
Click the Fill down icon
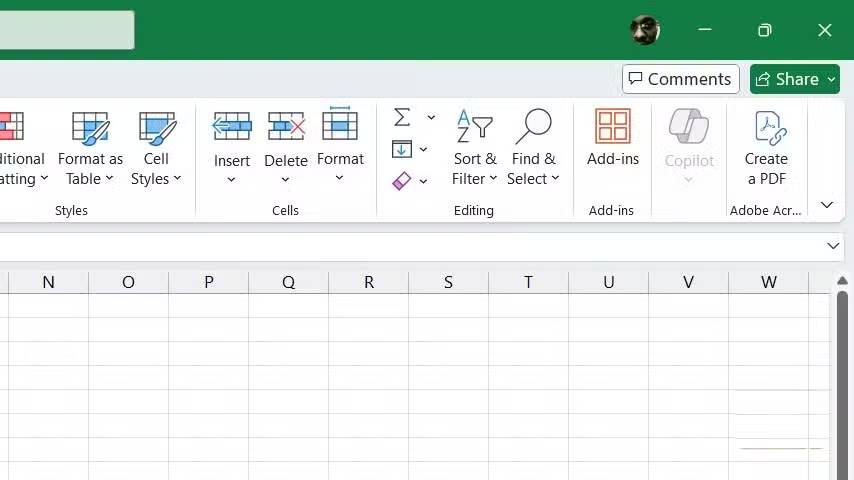(402, 150)
